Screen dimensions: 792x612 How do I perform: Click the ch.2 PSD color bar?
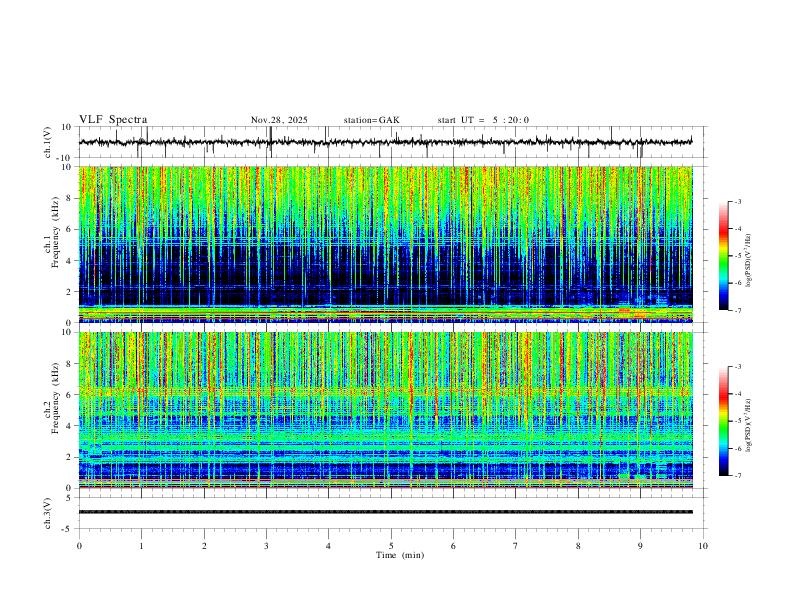tap(723, 421)
